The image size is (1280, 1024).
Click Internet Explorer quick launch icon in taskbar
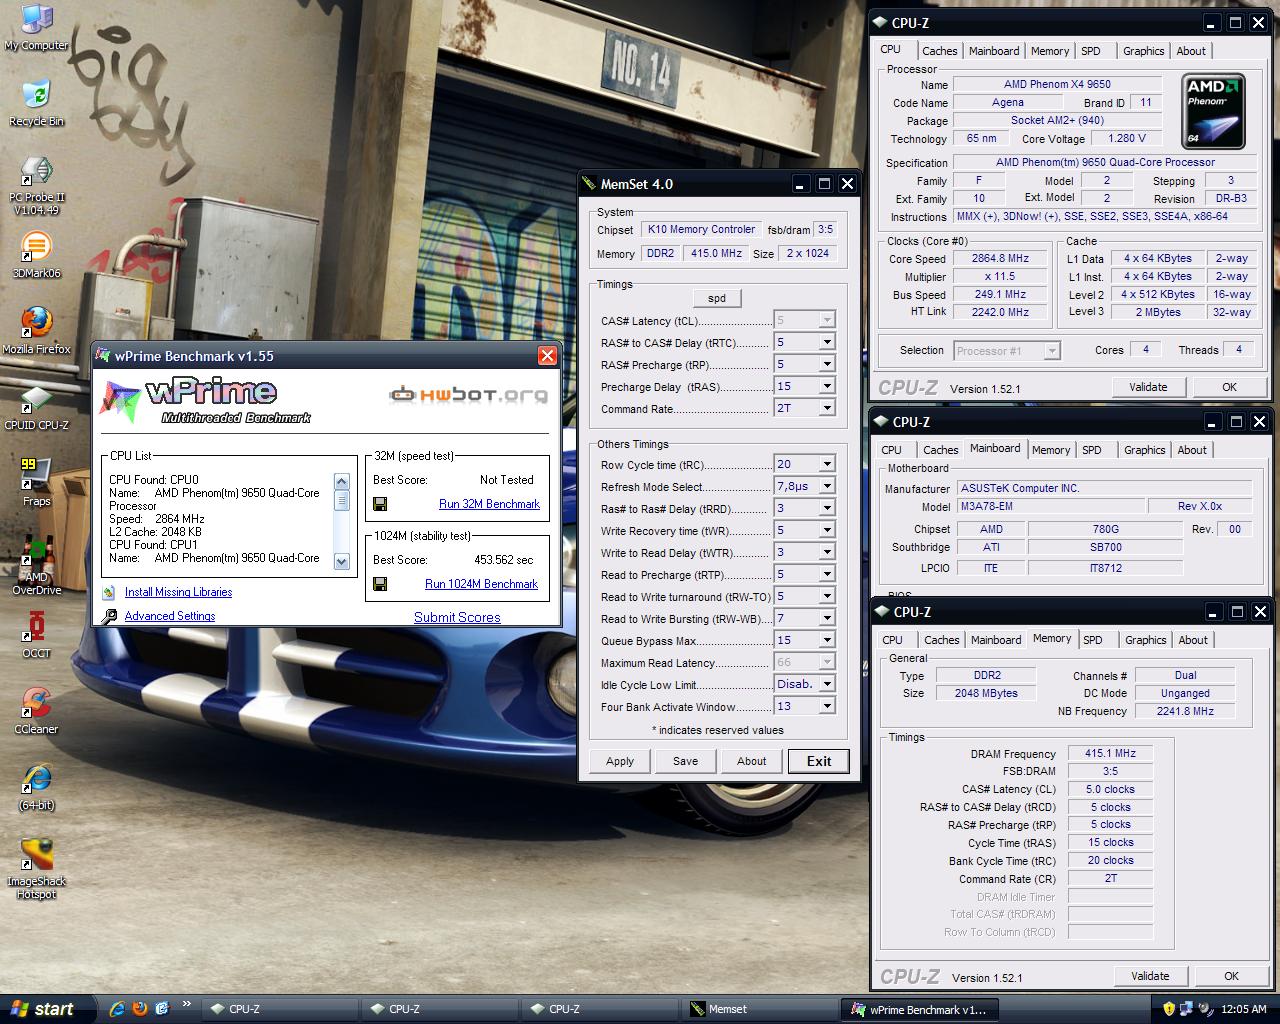[117, 1009]
